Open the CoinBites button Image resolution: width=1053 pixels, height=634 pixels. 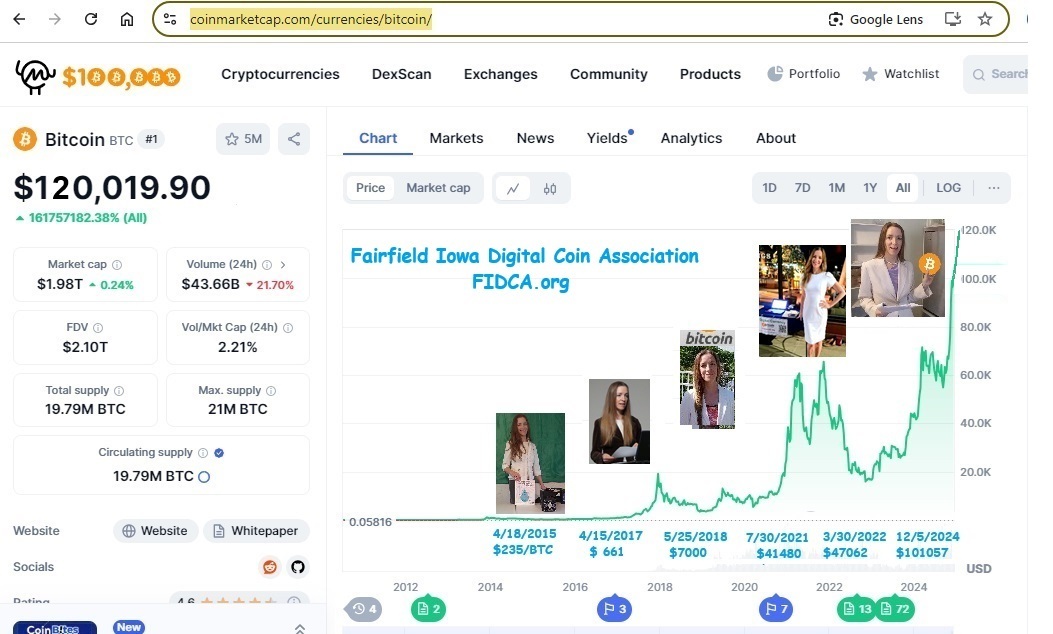click(x=55, y=628)
